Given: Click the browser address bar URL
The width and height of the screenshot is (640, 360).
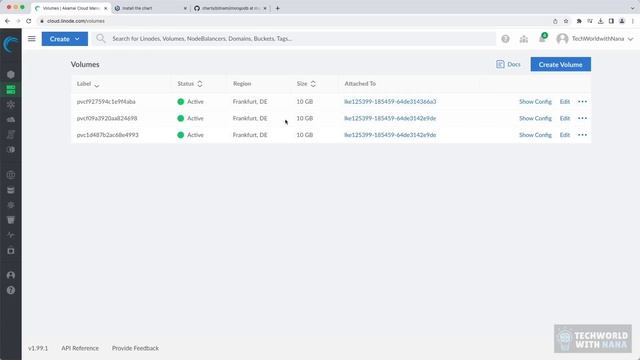Looking at the screenshot, I should tap(76, 21).
